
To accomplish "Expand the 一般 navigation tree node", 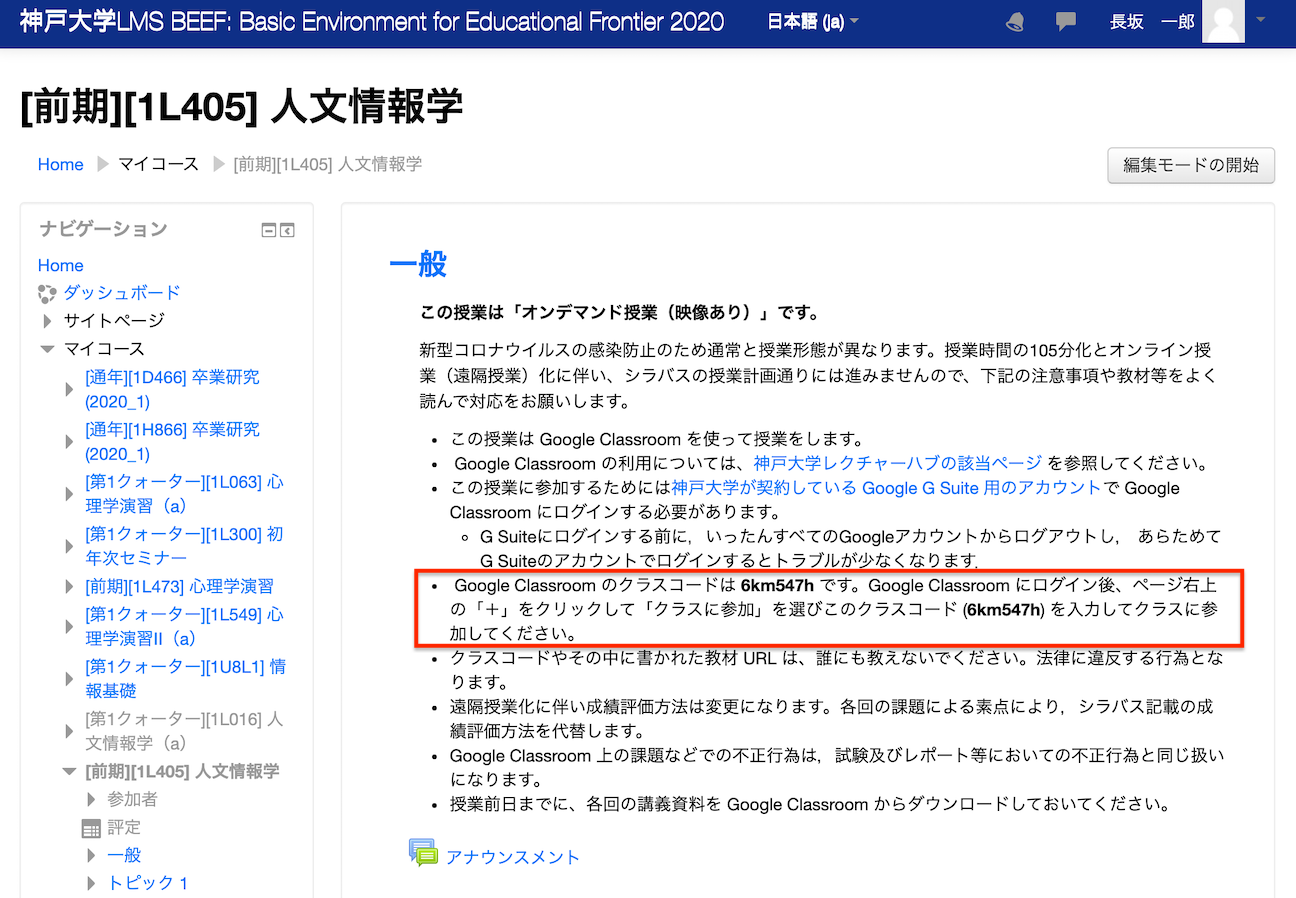I will (91, 855).
